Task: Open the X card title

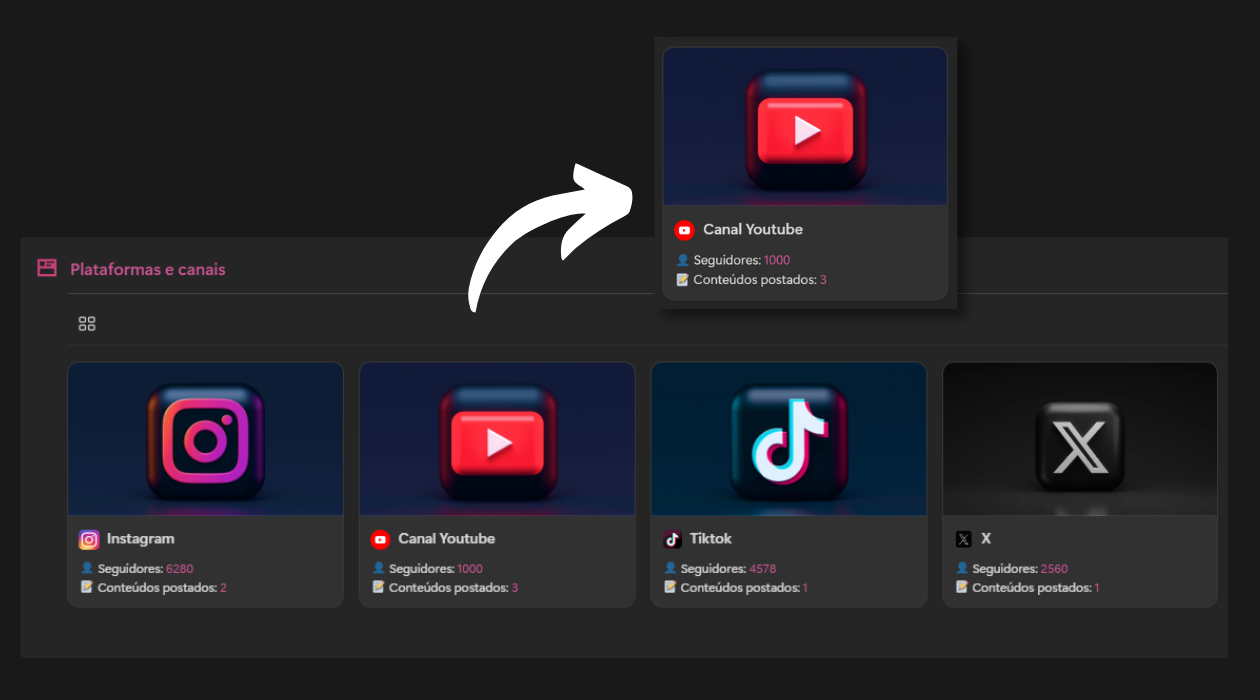Action: point(986,539)
